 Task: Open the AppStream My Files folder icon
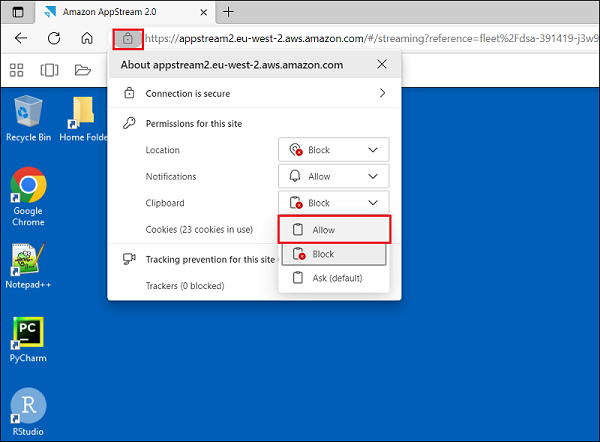pos(83,70)
